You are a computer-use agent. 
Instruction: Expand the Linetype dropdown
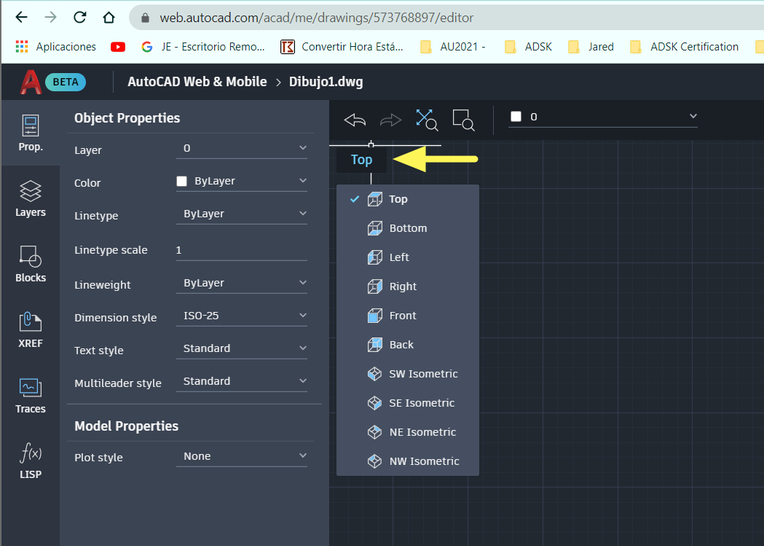coord(242,214)
